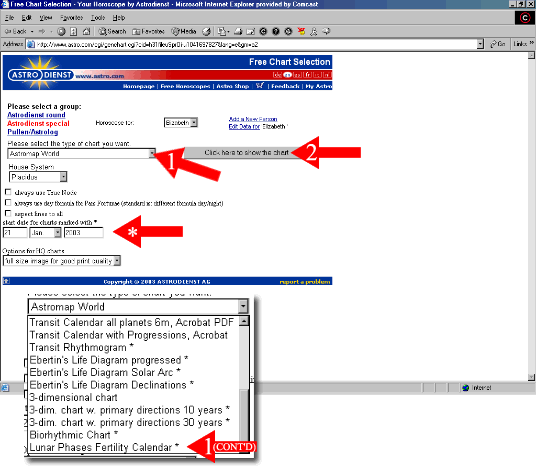Choose 'Lunar Phases Fertility Calendar' in list
536x467 pixels.
tap(104, 447)
